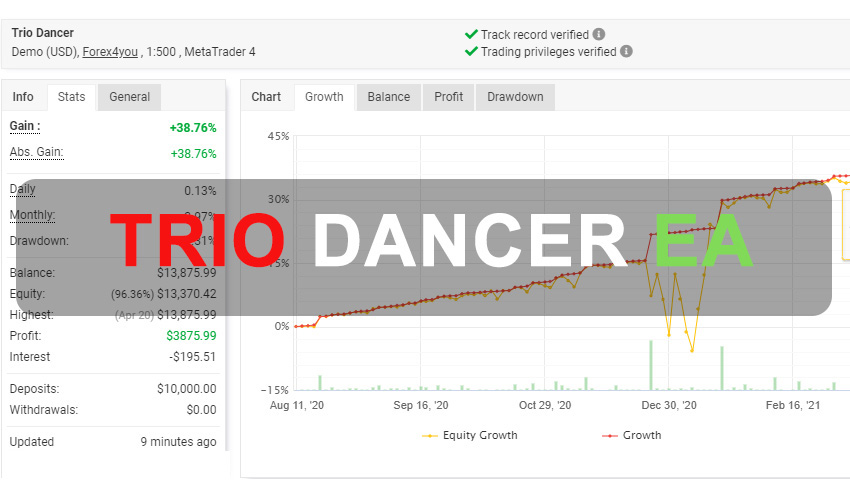Click the $3875.99 Profit value
The width and height of the screenshot is (850, 500).
191,336
